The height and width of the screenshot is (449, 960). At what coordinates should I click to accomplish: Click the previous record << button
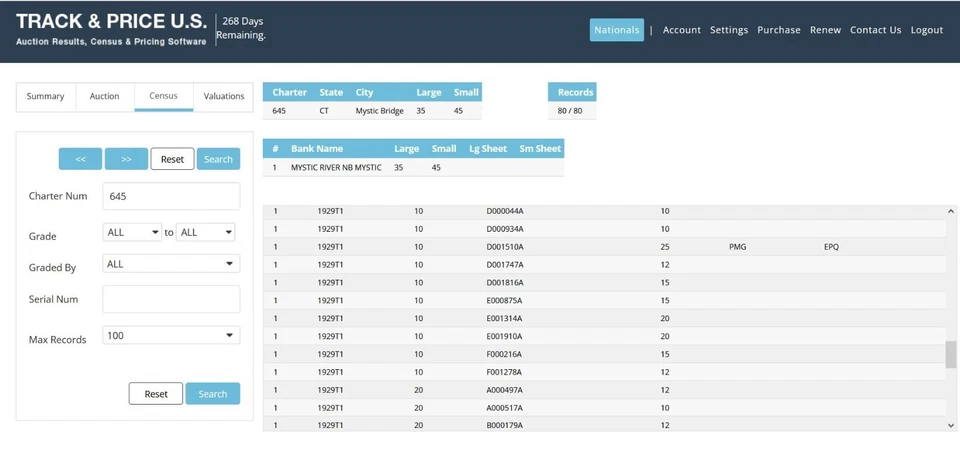point(80,159)
